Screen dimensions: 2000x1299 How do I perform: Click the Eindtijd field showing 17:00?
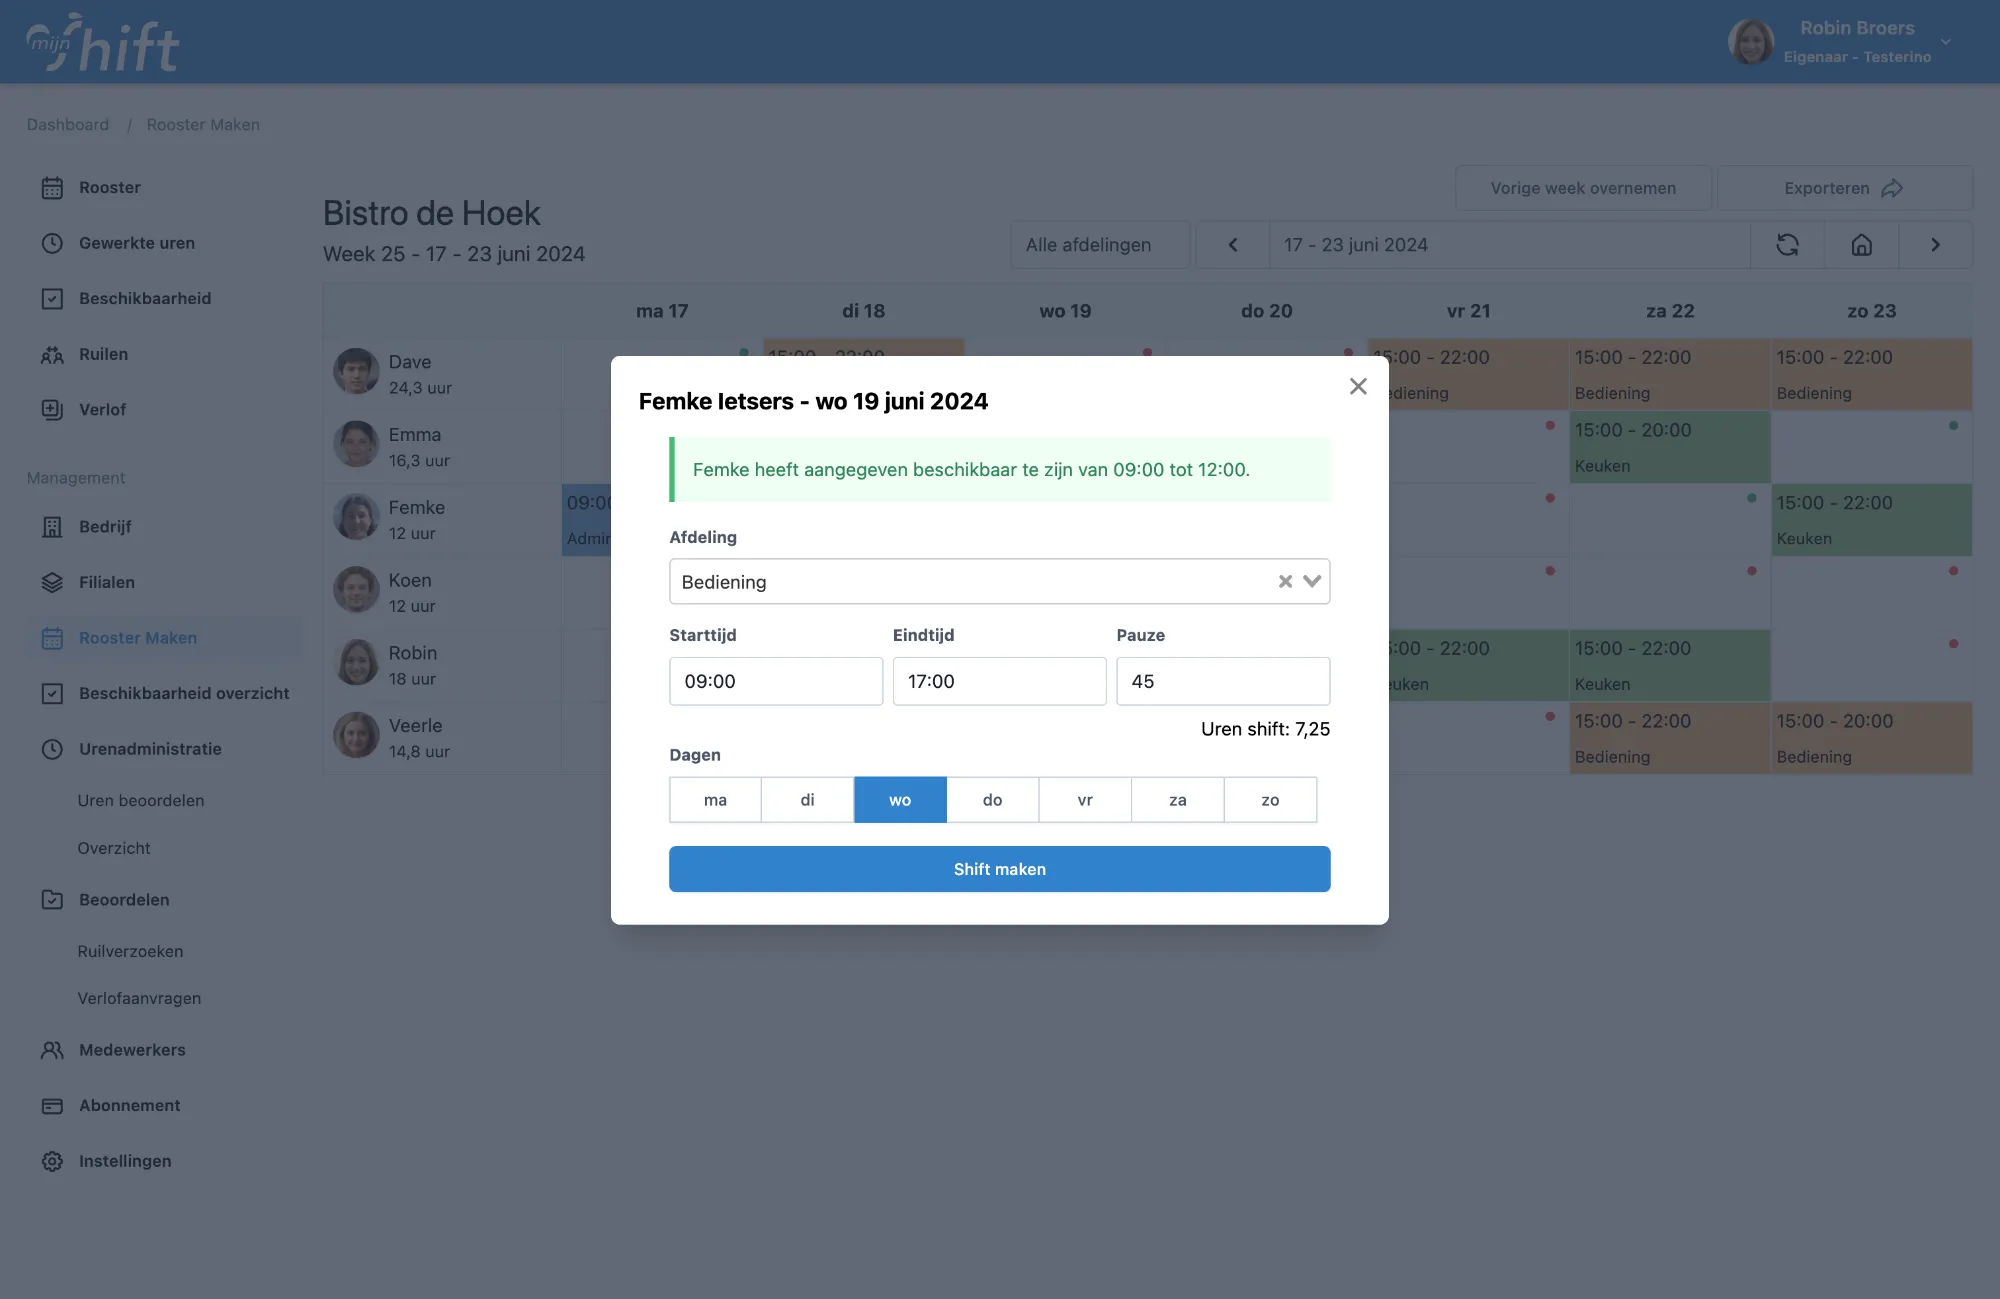point(999,681)
